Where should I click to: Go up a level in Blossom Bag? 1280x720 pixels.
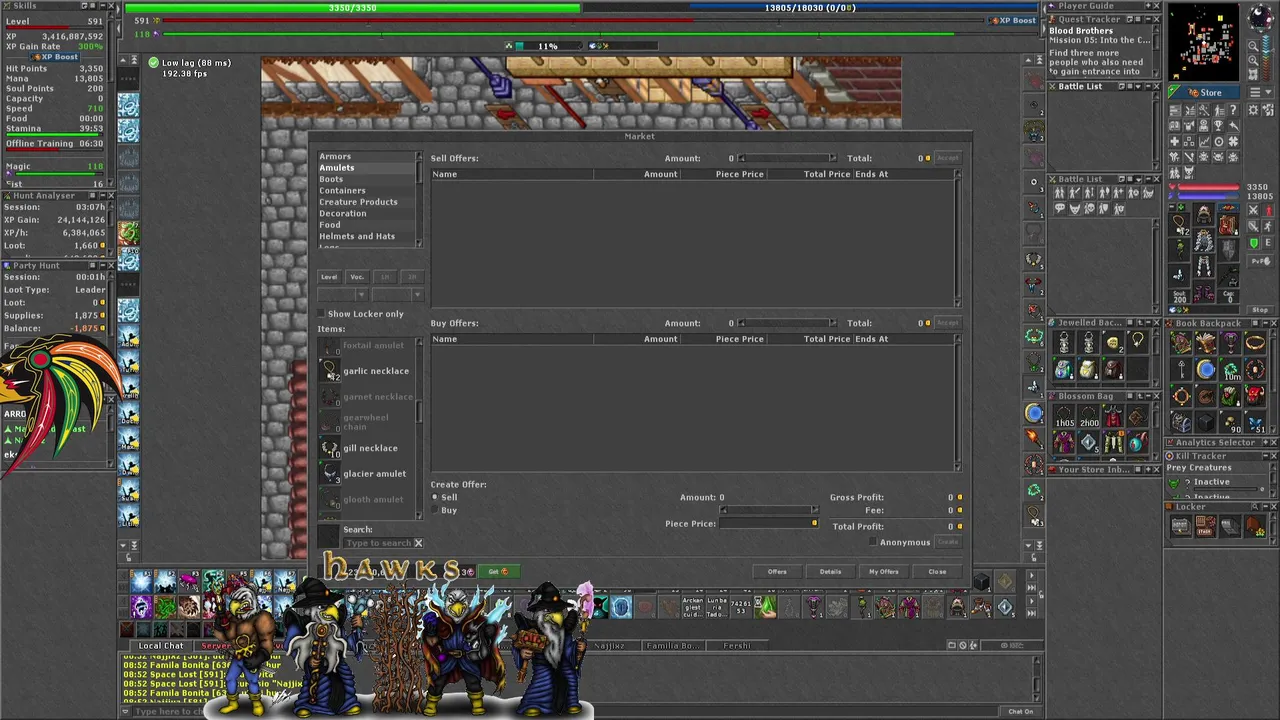pyautogui.click(x=1140, y=396)
